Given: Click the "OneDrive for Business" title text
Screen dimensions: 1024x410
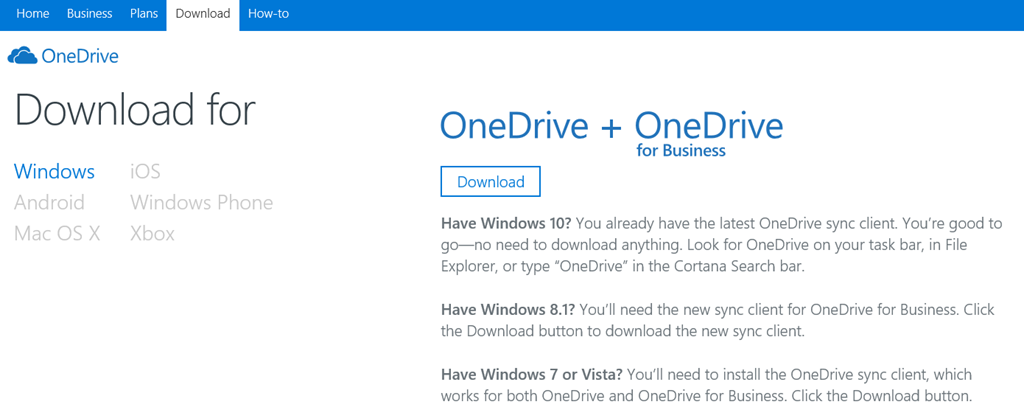Looking at the screenshot, I should [708, 131].
